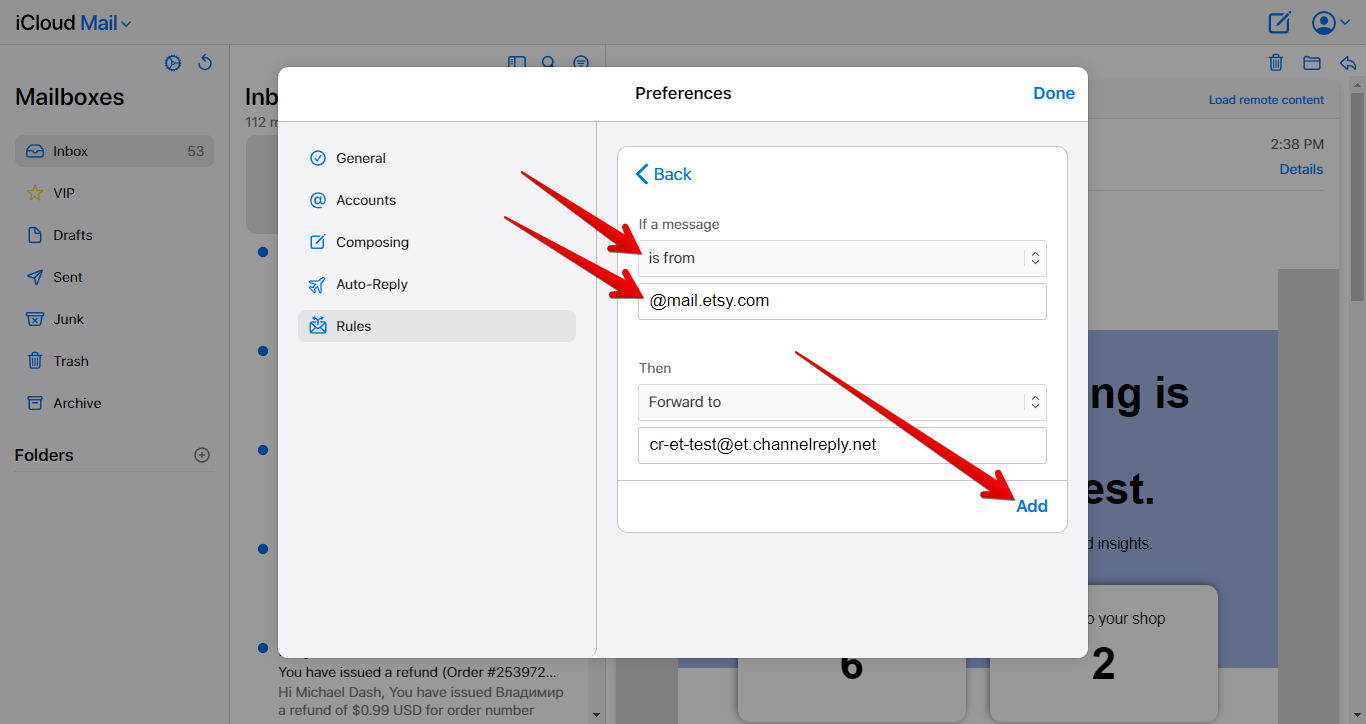This screenshot has width=1366, height=724.
Task: Click the Accounts at-sign icon
Action: point(318,200)
